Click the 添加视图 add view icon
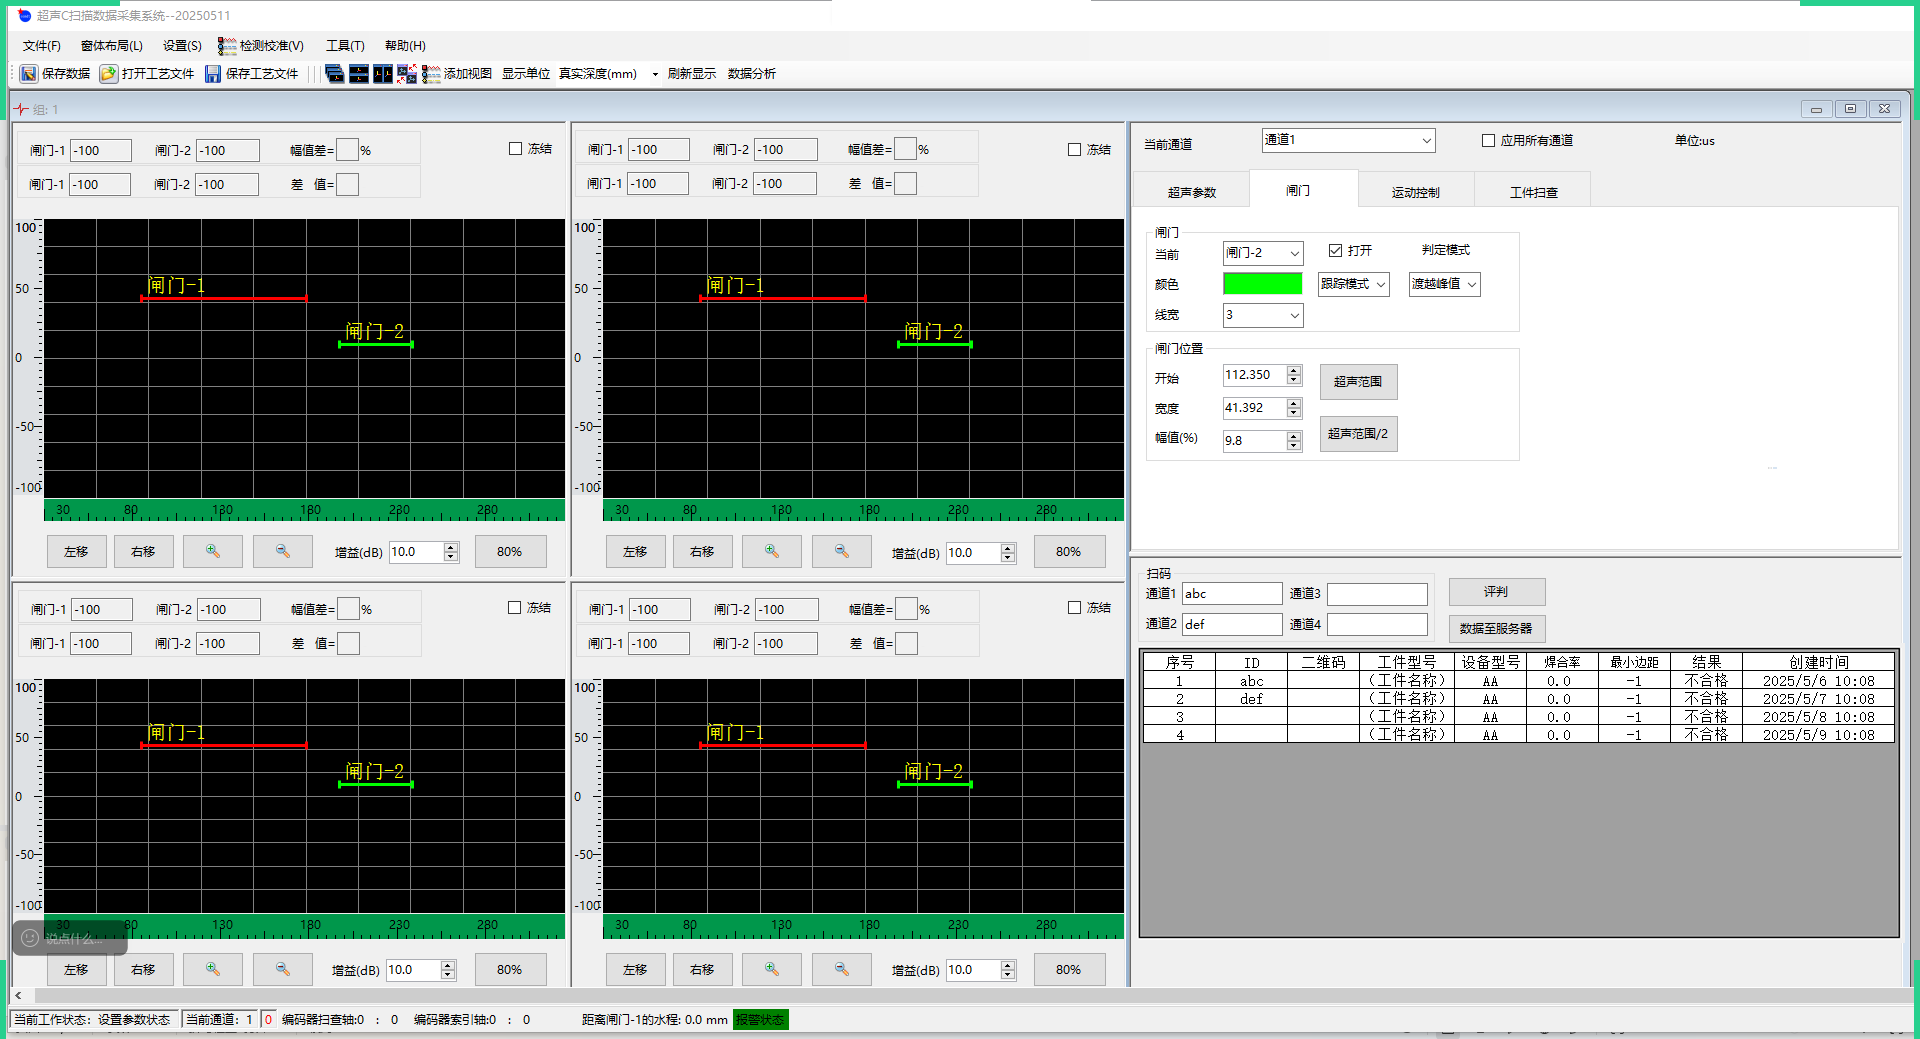1920x1039 pixels. 431,74
